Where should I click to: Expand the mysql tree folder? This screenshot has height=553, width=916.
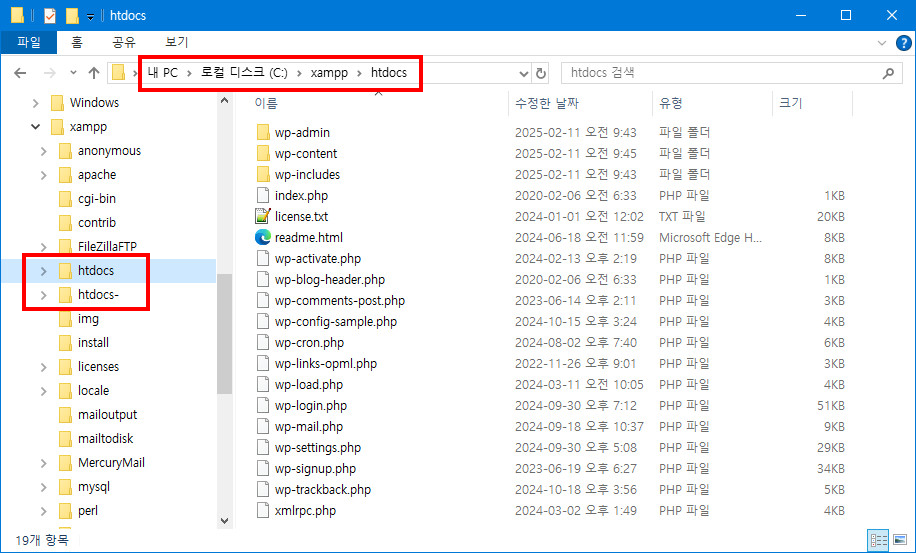(x=44, y=487)
